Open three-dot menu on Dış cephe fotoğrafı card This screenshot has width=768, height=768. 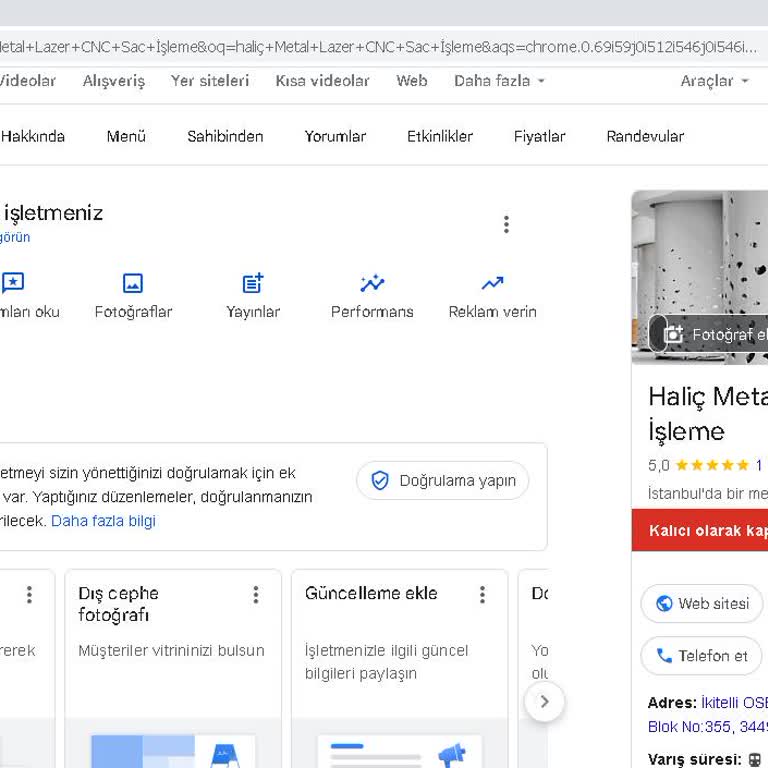pyautogui.click(x=256, y=595)
